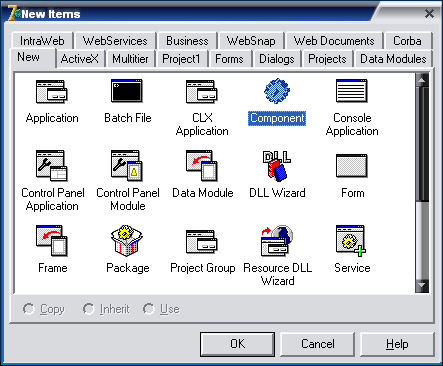Image resolution: width=443 pixels, height=366 pixels.
Task: Click the Cancel button
Action: [x=318, y=344]
